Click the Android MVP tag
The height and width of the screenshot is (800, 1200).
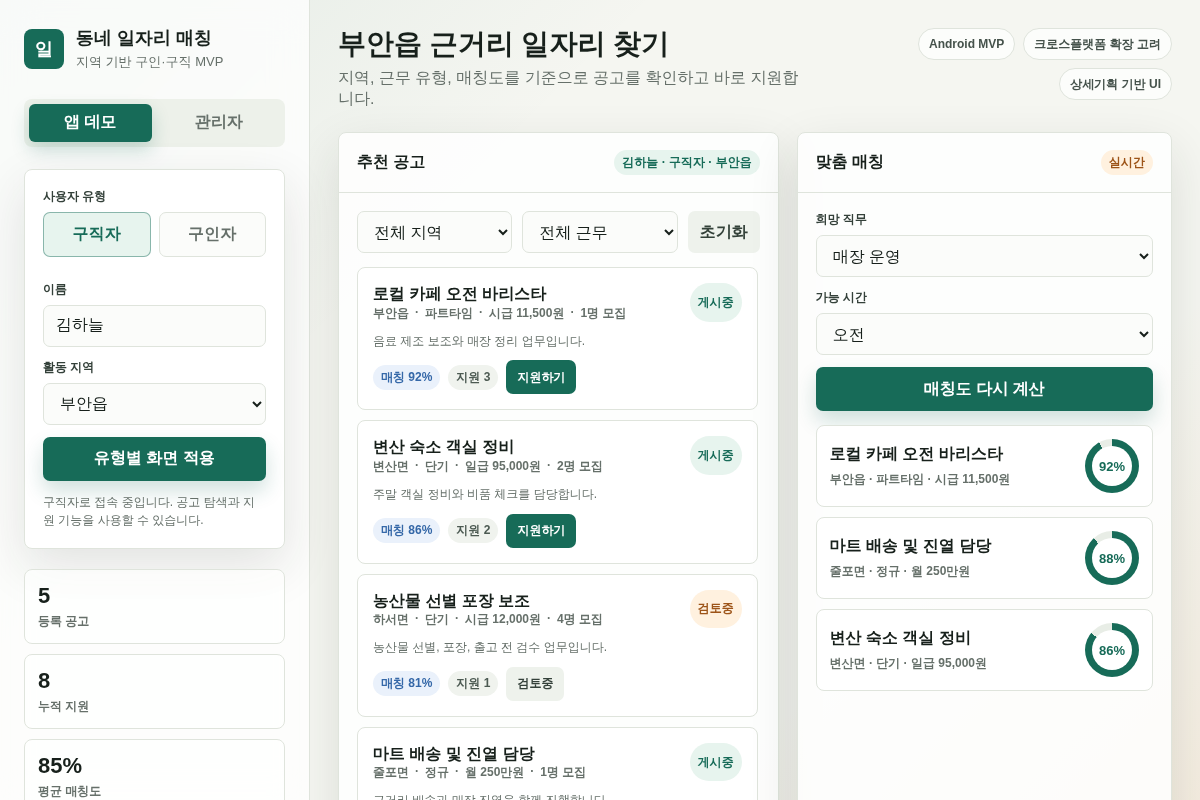tap(966, 44)
